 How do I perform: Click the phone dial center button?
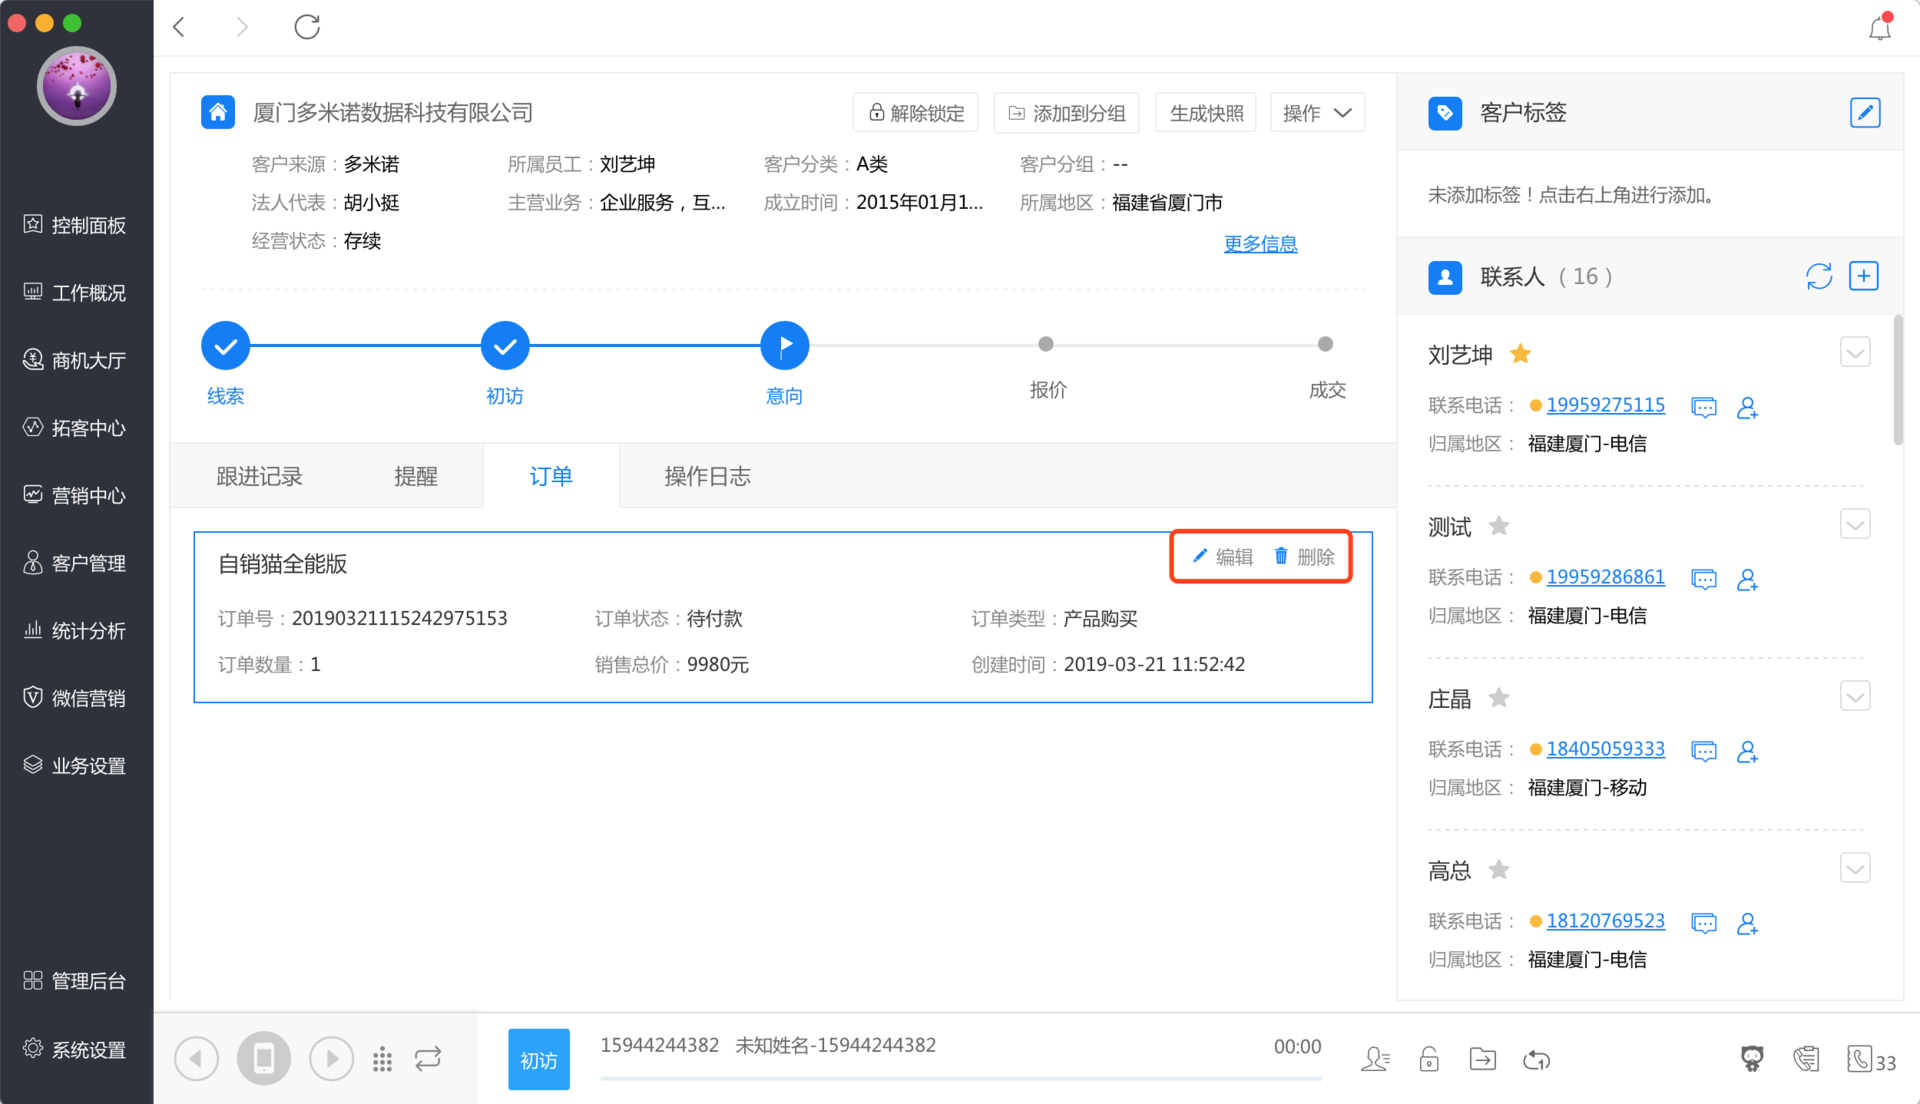(x=264, y=1058)
